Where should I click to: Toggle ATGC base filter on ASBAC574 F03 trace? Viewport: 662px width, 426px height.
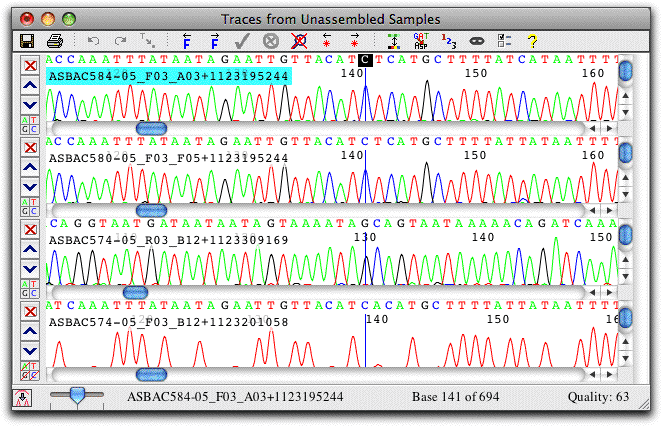(x=30, y=371)
